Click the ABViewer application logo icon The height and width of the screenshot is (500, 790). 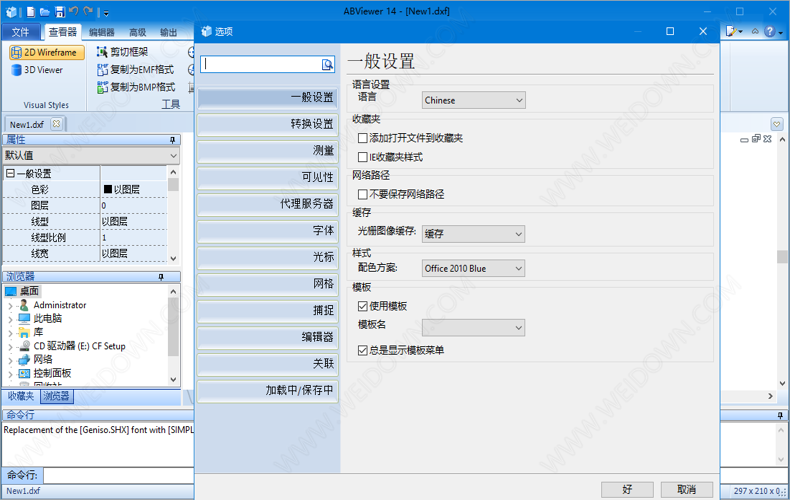pos(11,12)
